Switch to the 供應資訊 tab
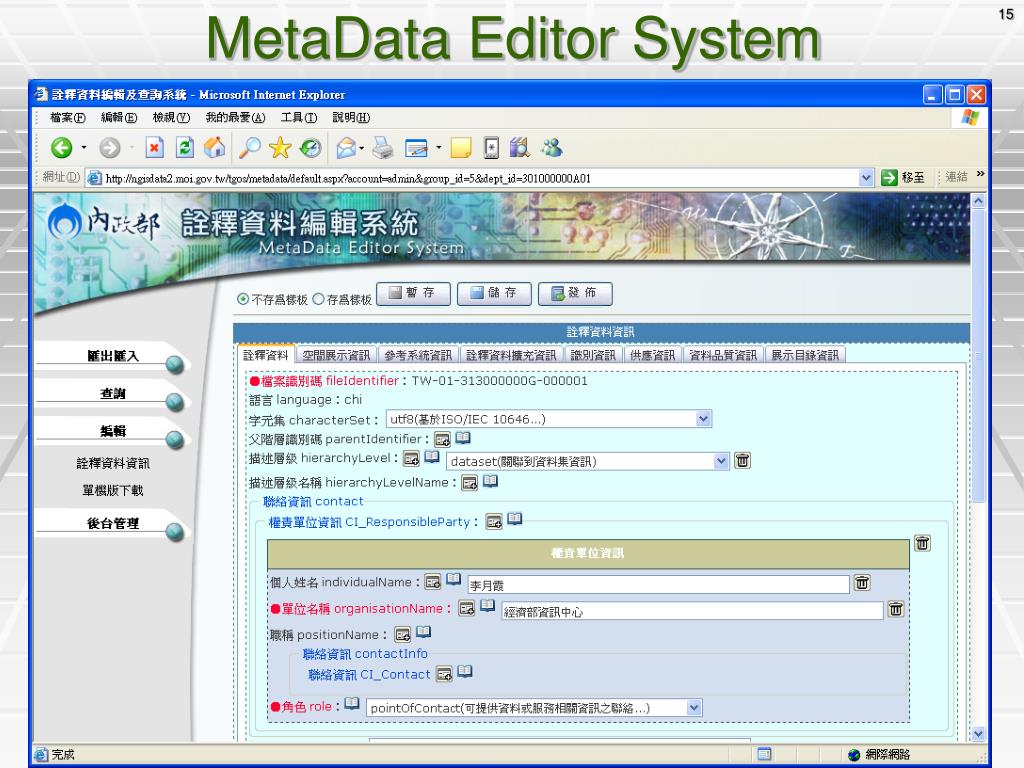 click(x=652, y=355)
